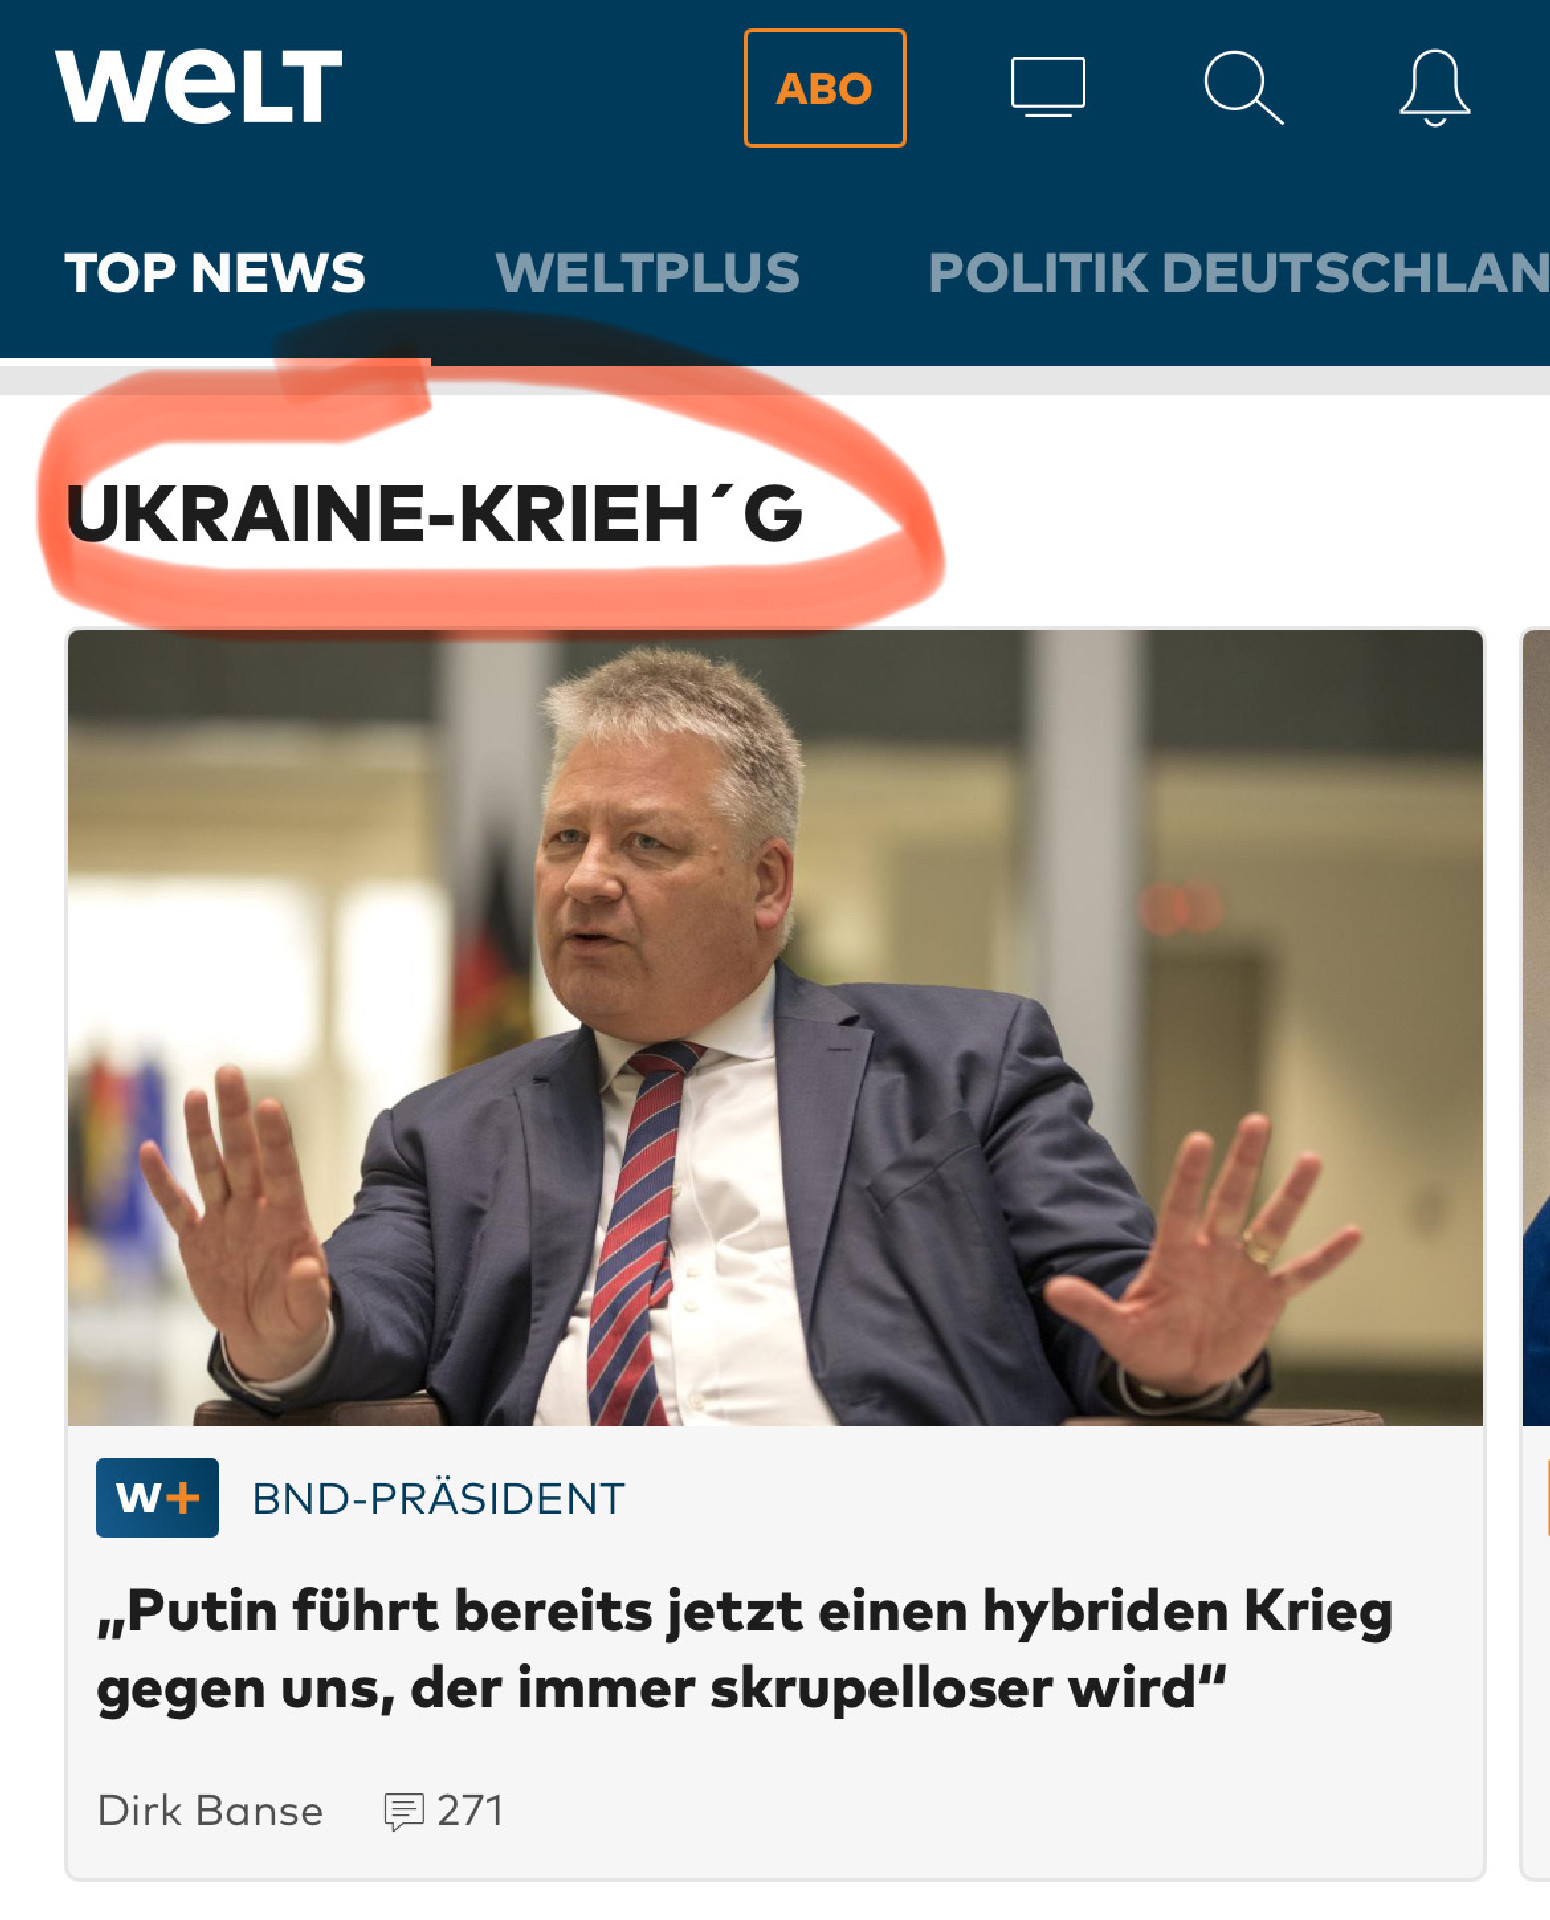Open the POLITIK DEUTSCHLAND tab
1550x1920 pixels.
point(1239,272)
